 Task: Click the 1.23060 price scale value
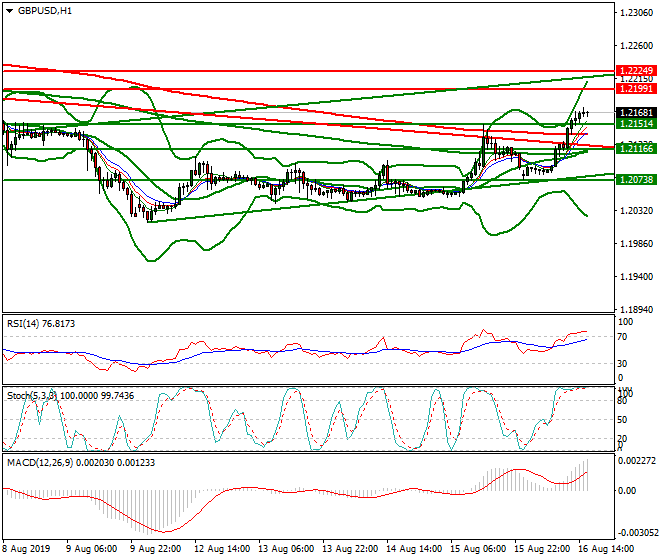click(636, 13)
